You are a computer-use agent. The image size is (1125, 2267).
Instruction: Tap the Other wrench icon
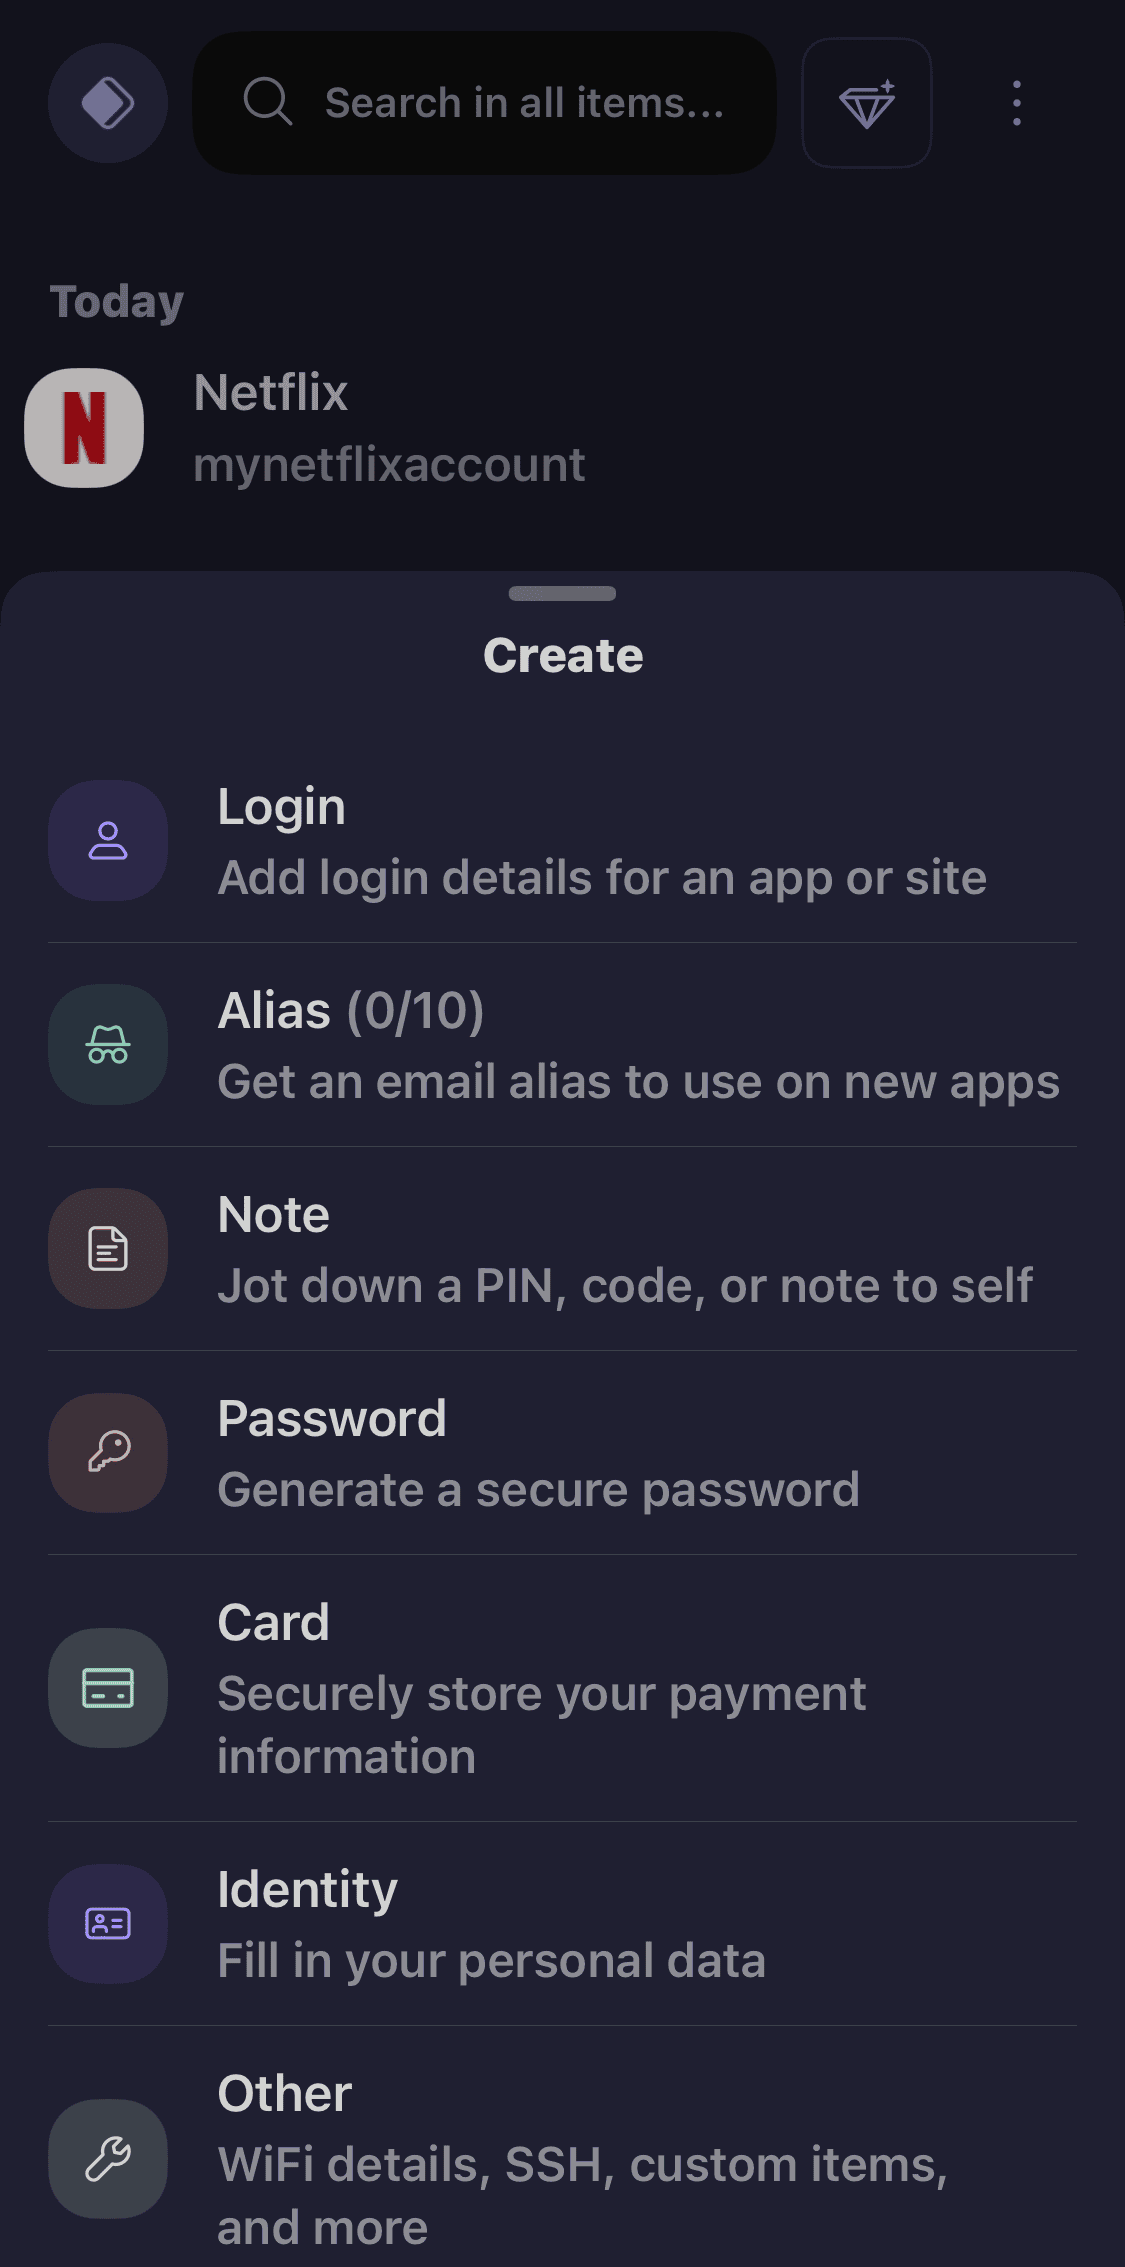coord(108,2159)
